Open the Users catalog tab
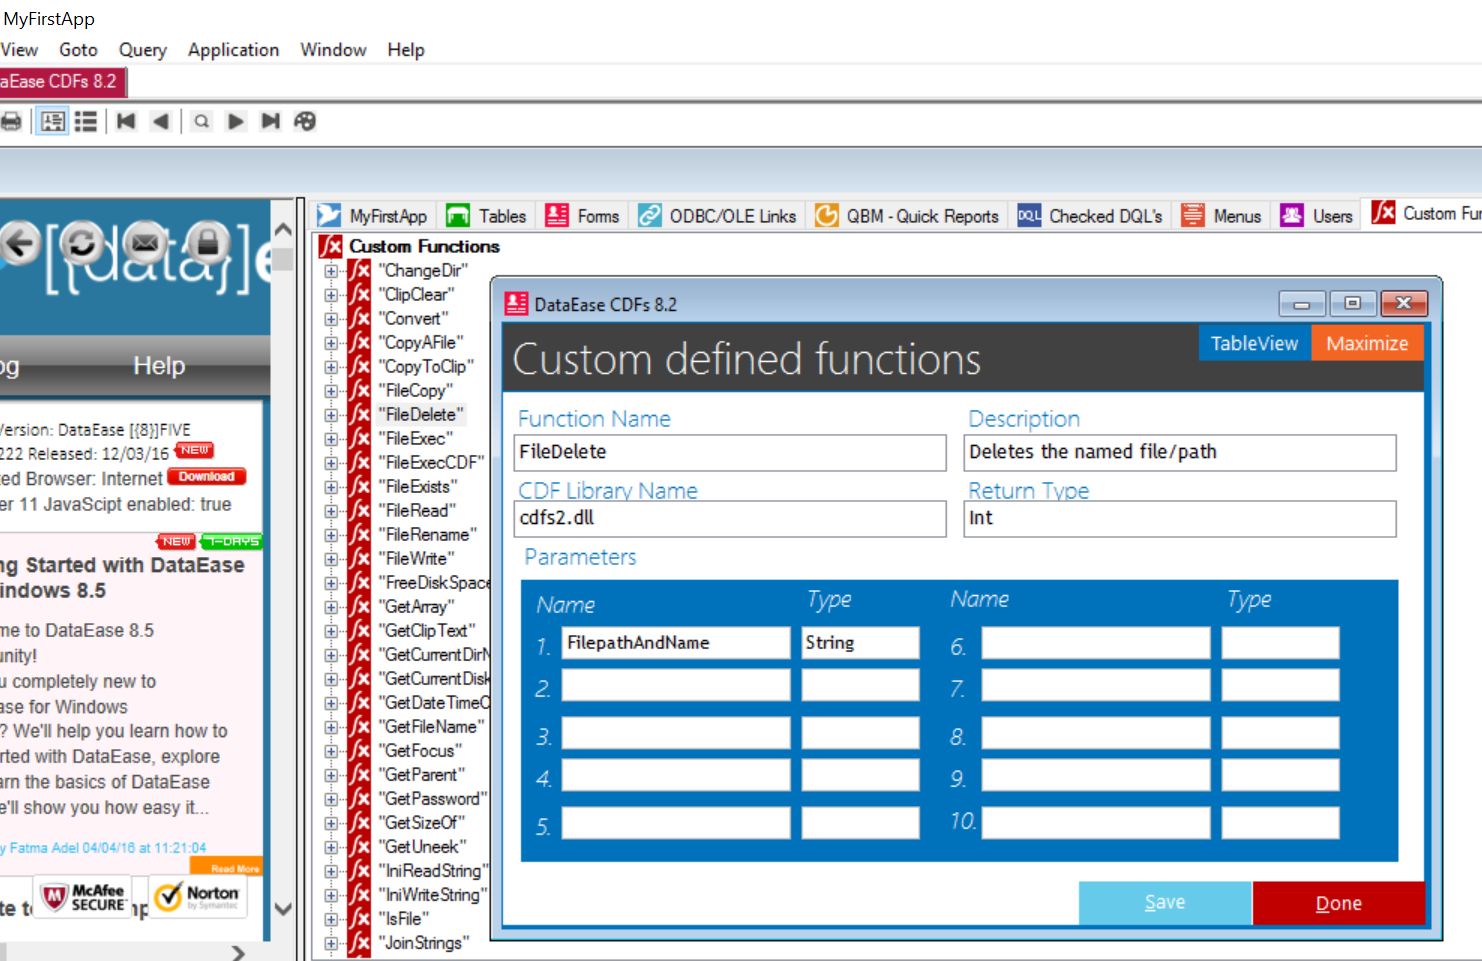The image size is (1482, 961). [1317, 216]
